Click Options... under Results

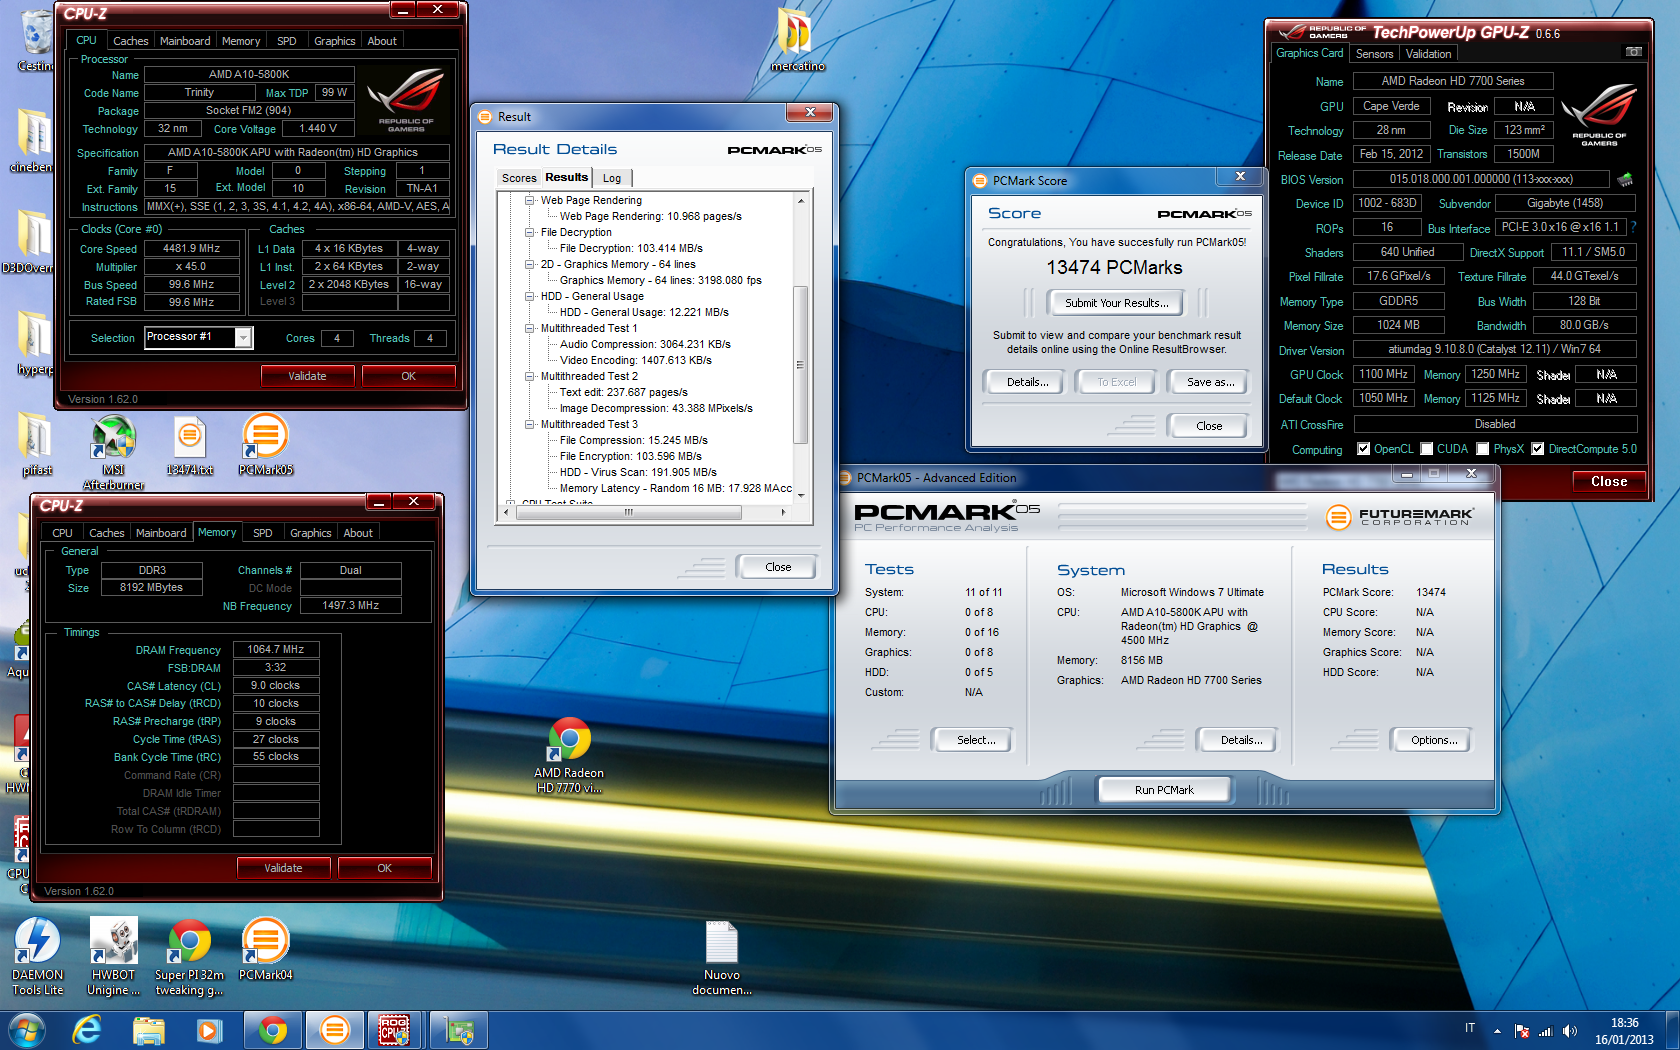(x=1434, y=740)
